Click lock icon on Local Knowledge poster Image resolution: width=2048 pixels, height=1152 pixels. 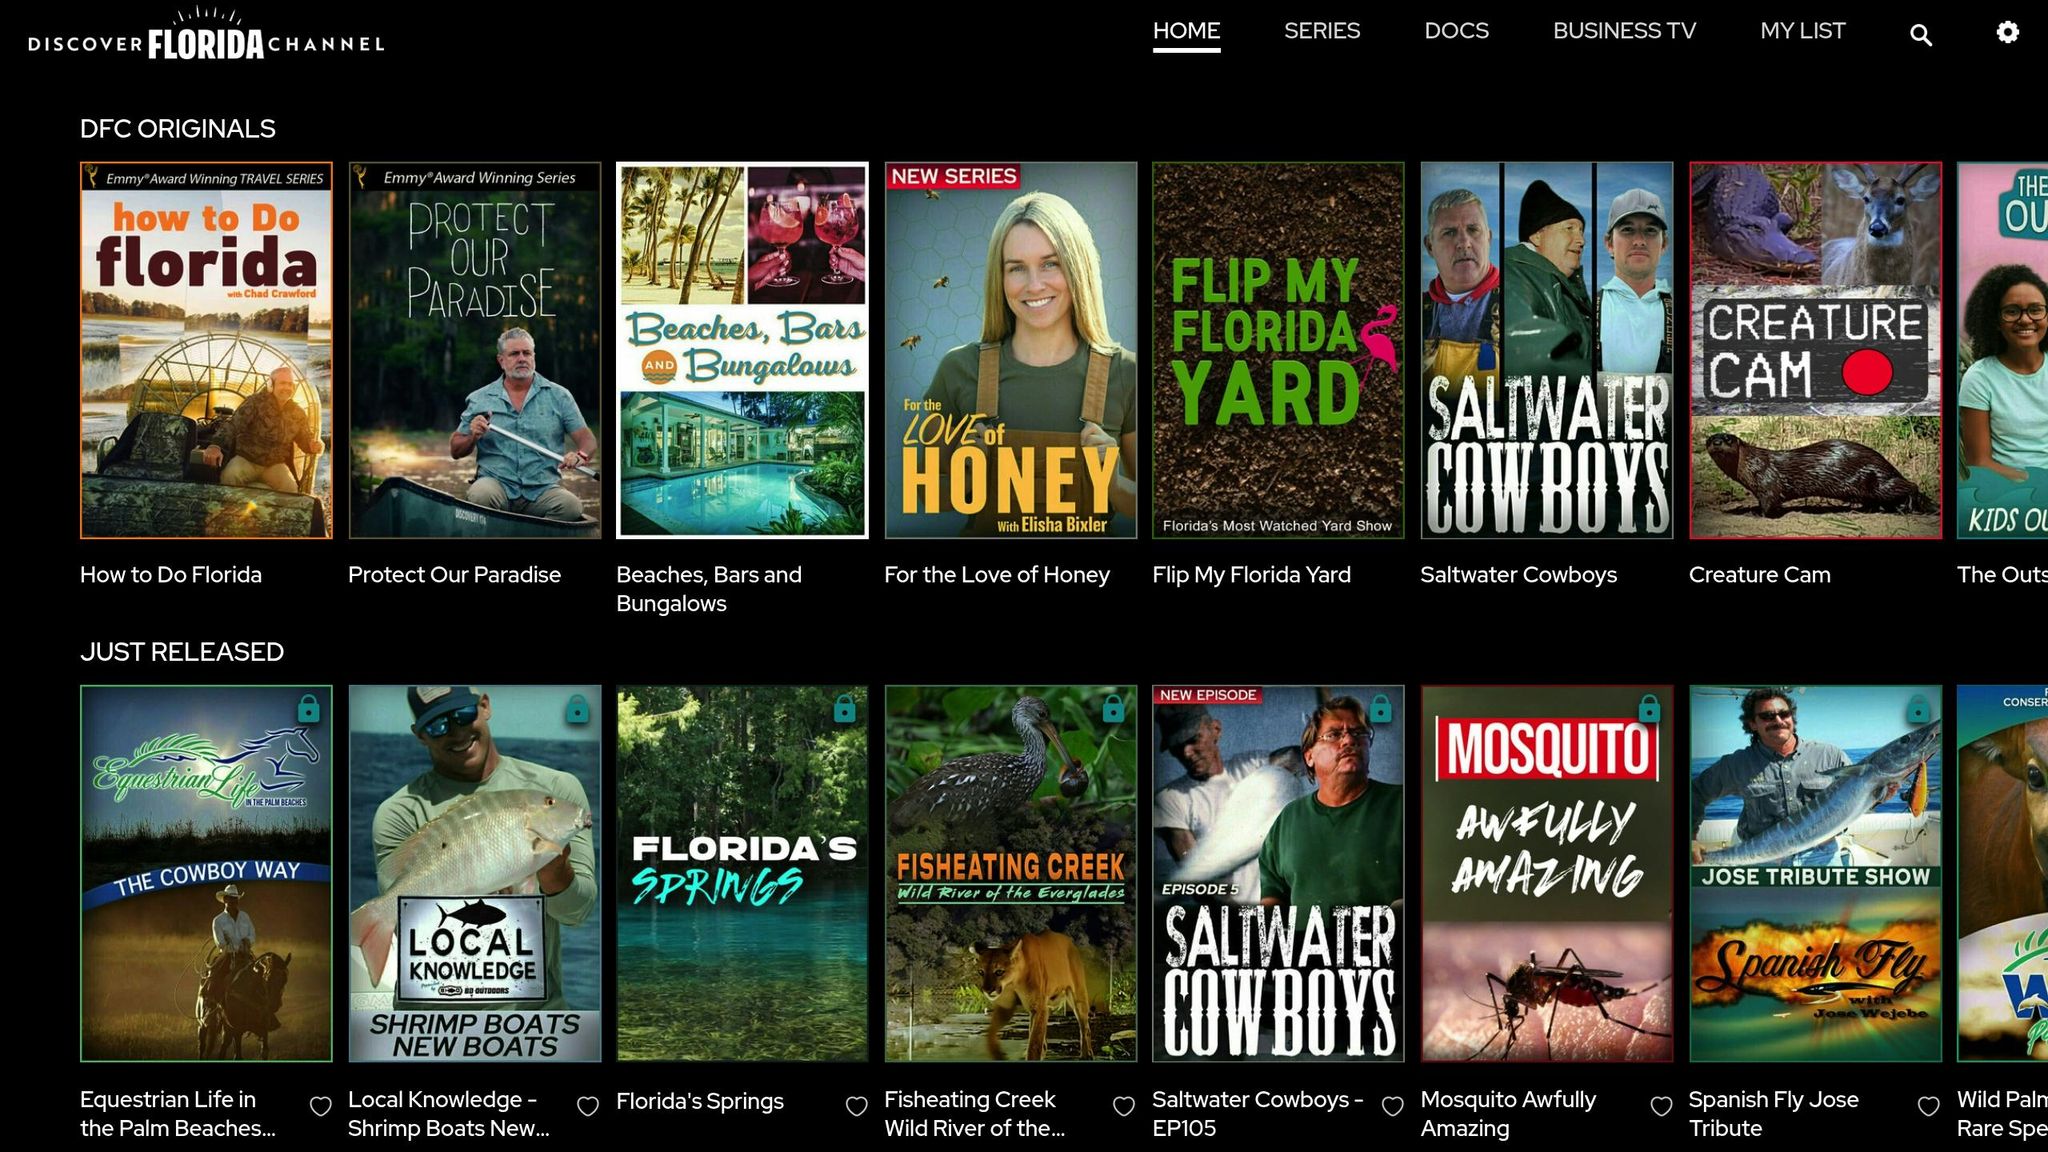click(577, 709)
